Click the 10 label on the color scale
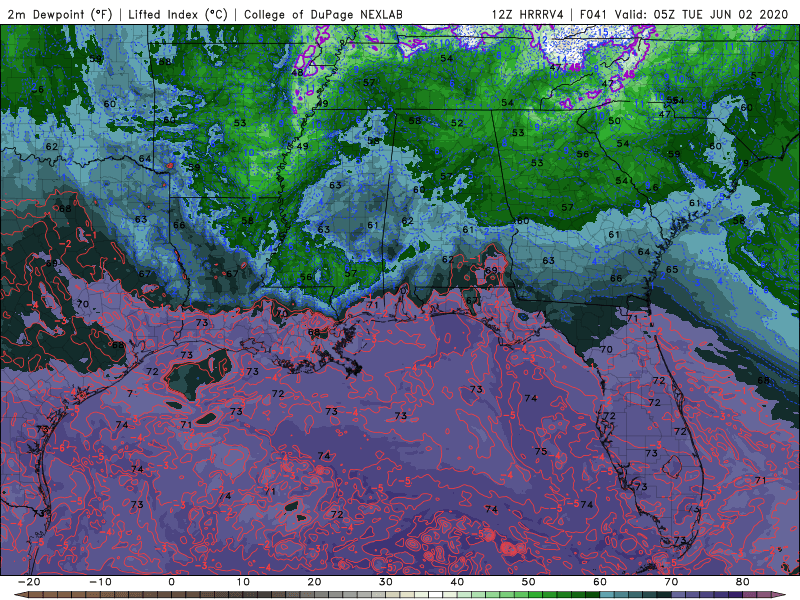This screenshot has width=800, height=600. coord(243,582)
